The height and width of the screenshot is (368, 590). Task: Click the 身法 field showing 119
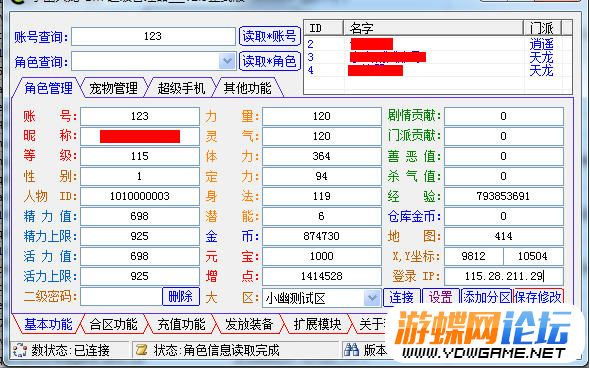point(322,196)
